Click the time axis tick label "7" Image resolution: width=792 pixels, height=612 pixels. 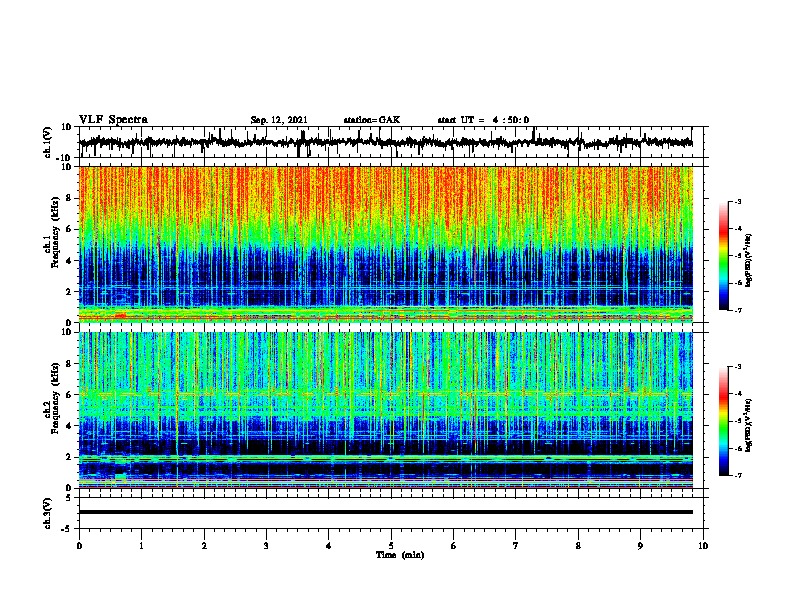pyautogui.click(x=516, y=546)
